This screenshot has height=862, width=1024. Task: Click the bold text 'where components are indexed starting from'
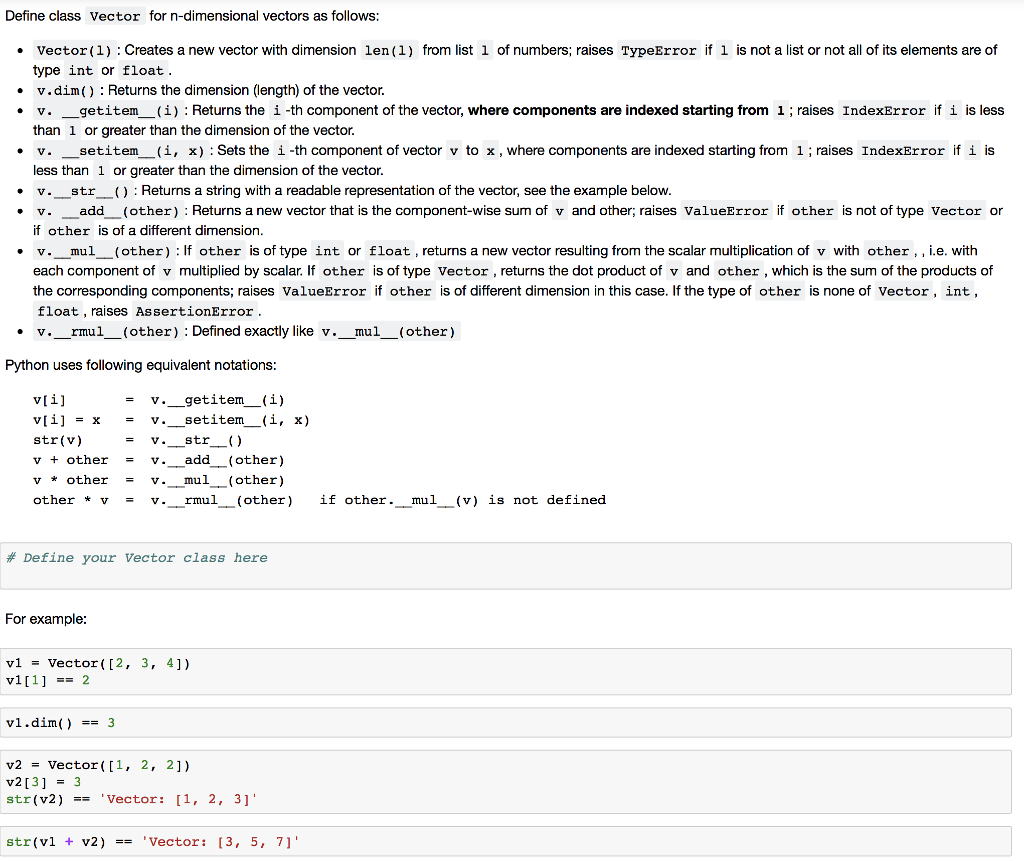click(x=618, y=110)
